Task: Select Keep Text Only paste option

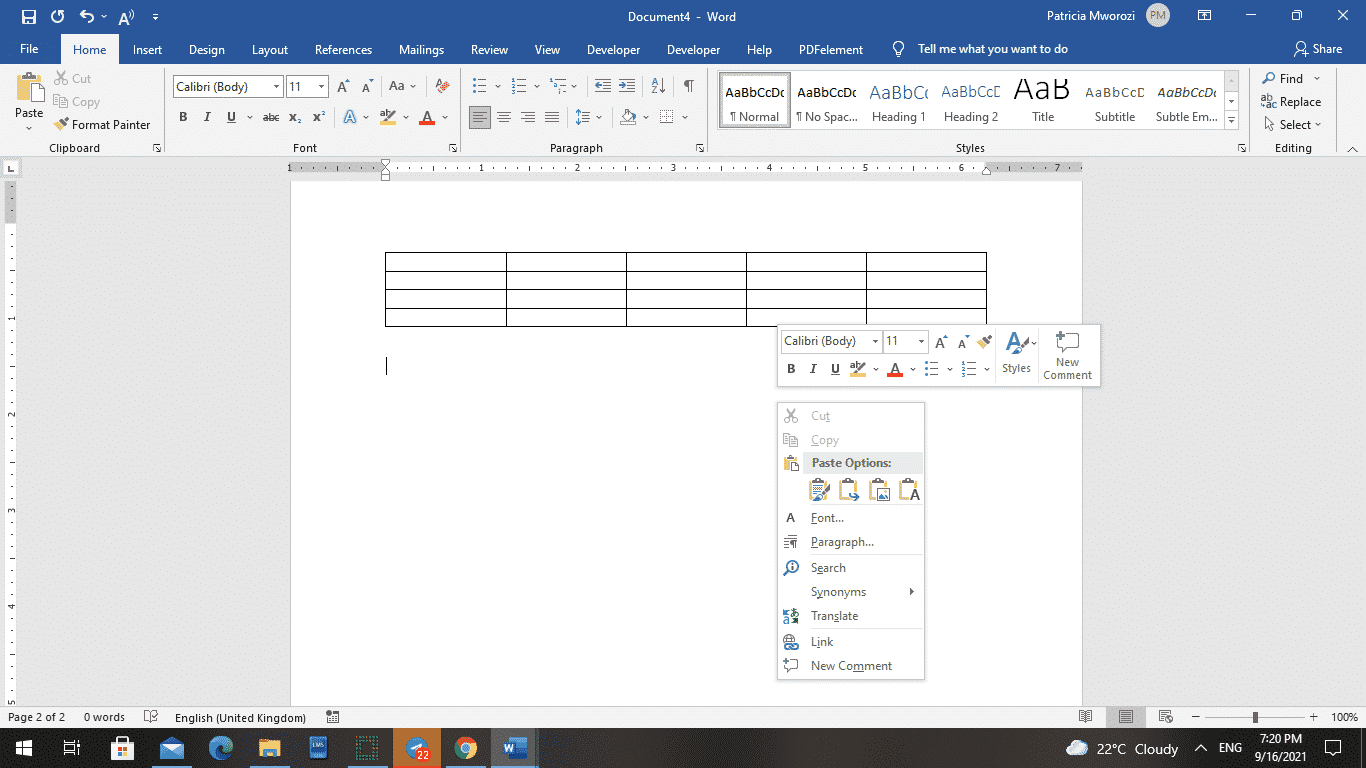Action: point(910,489)
